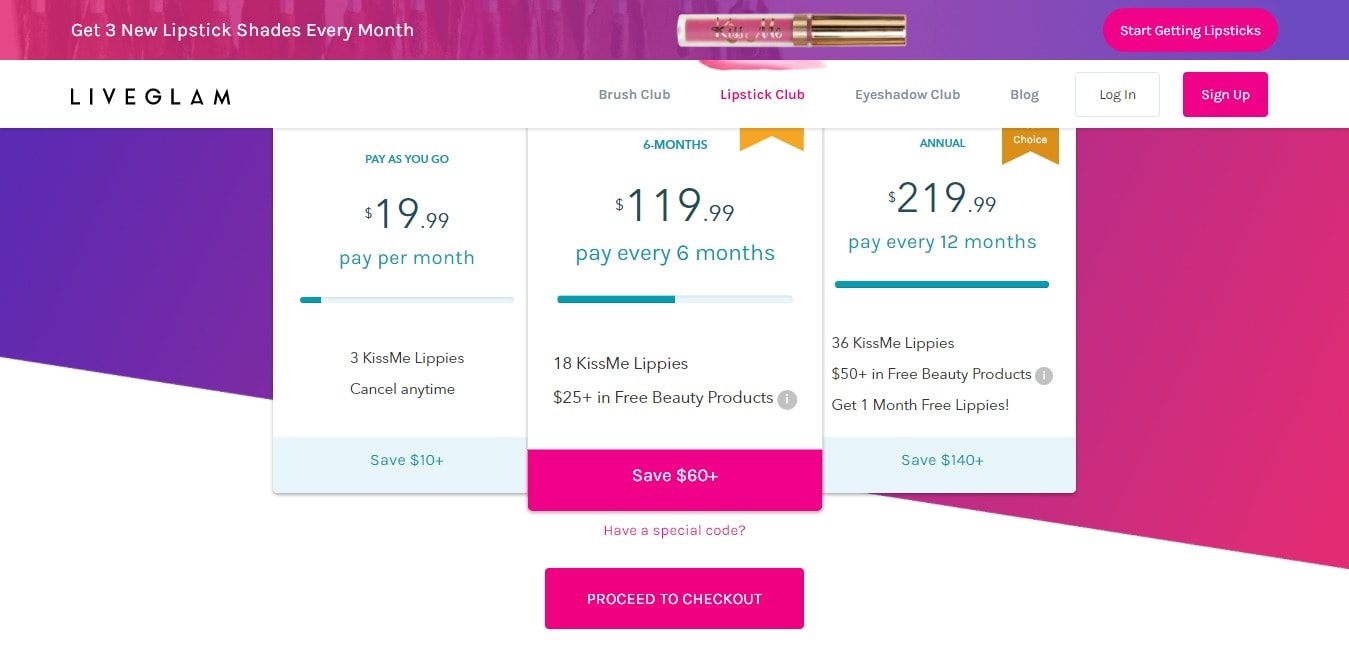Choose the Annual $219.99 plan

[x=942, y=310]
